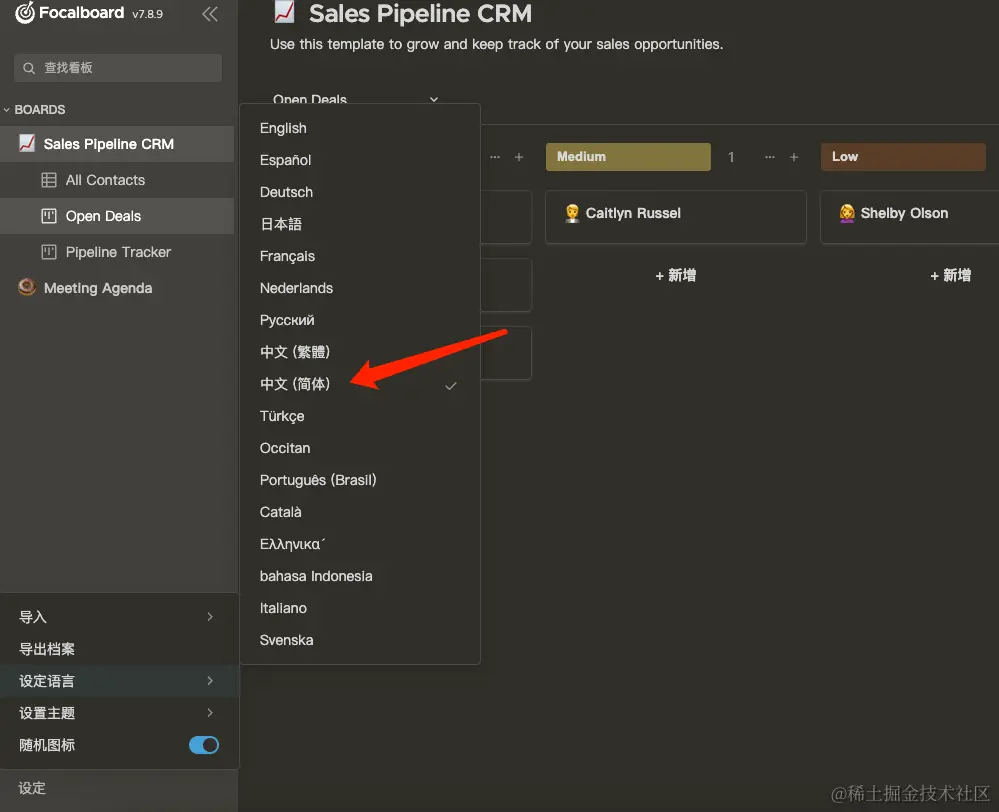Add a card with Medium column plus icon
The height and width of the screenshot is (812, 999).
pos(794,157)
